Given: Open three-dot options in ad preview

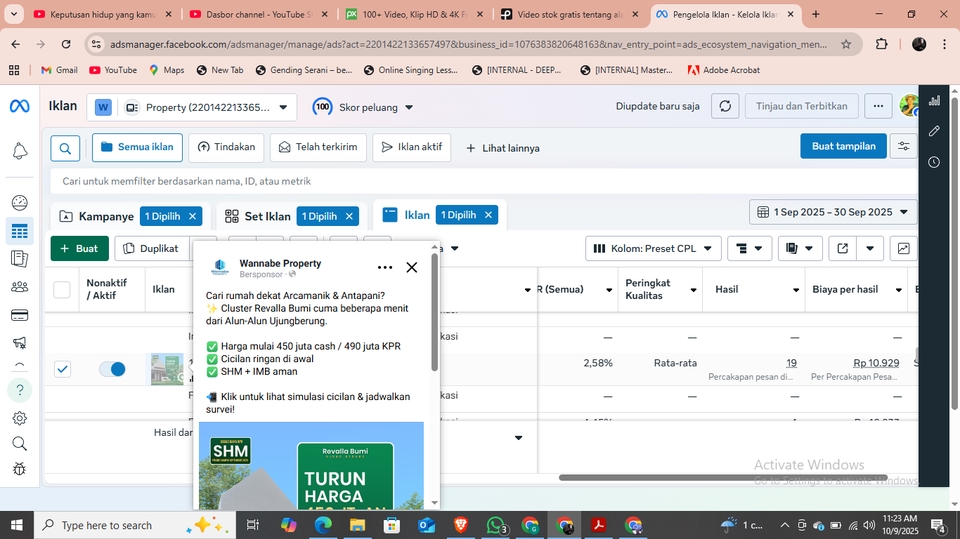Looking at the screenshot, I should pos(385,267).
